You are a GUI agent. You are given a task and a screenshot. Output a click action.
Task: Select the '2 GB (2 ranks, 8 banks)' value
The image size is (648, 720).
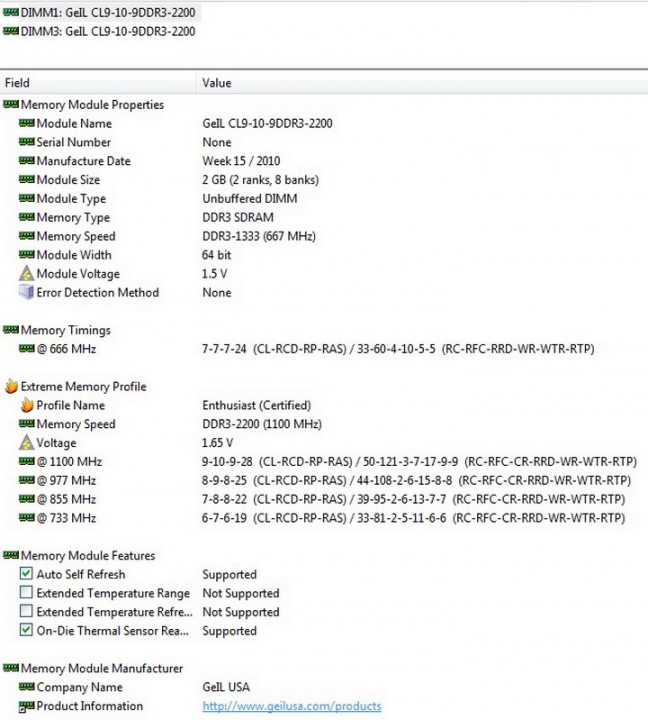tap(260, 180)
